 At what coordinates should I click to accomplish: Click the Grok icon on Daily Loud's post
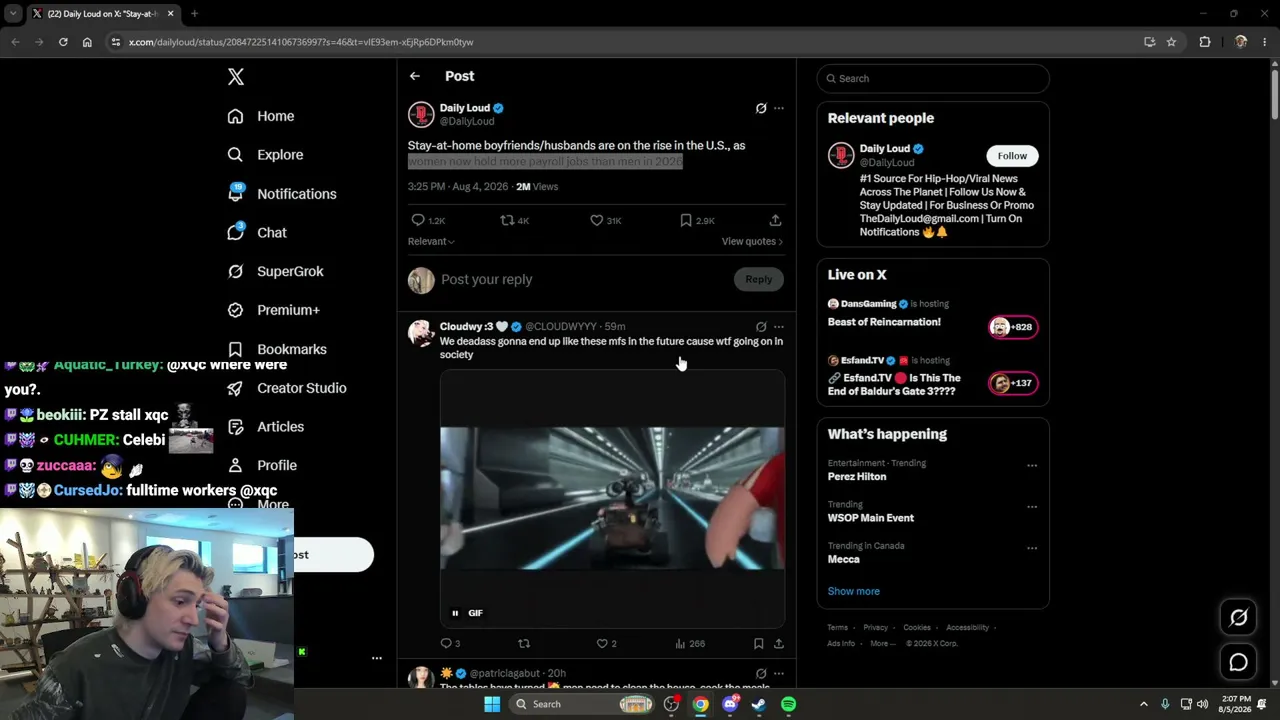pos(761,108)
